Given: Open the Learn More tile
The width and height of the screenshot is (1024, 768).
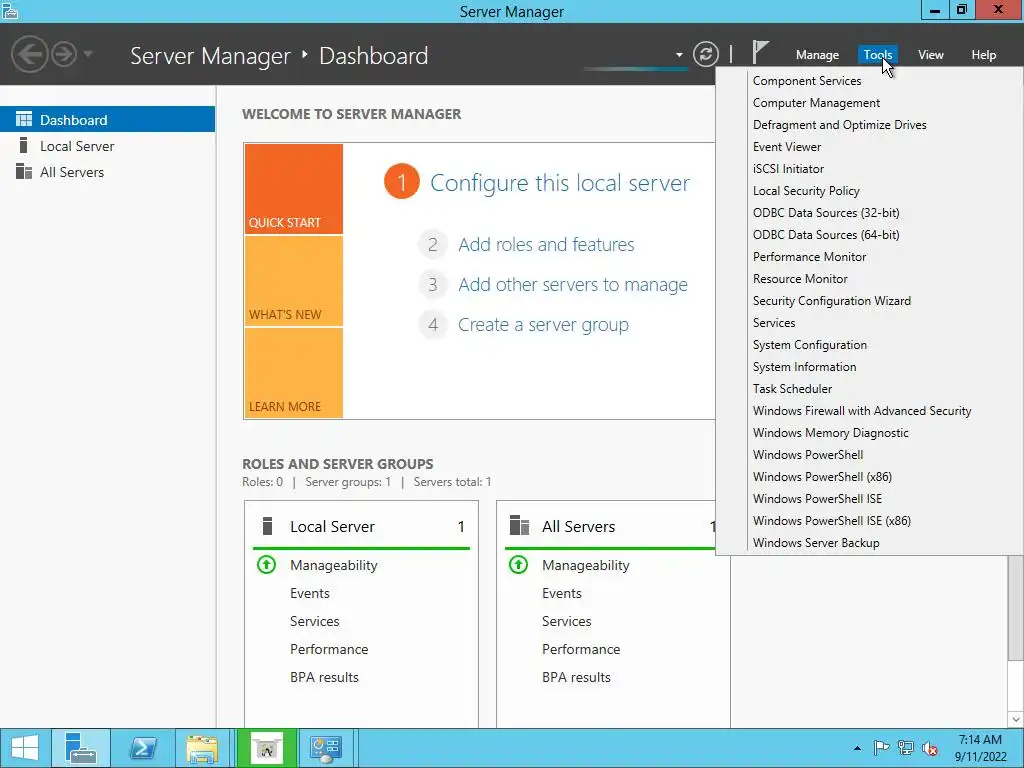Looking at the screenshot, I should (x=294, y=373).
